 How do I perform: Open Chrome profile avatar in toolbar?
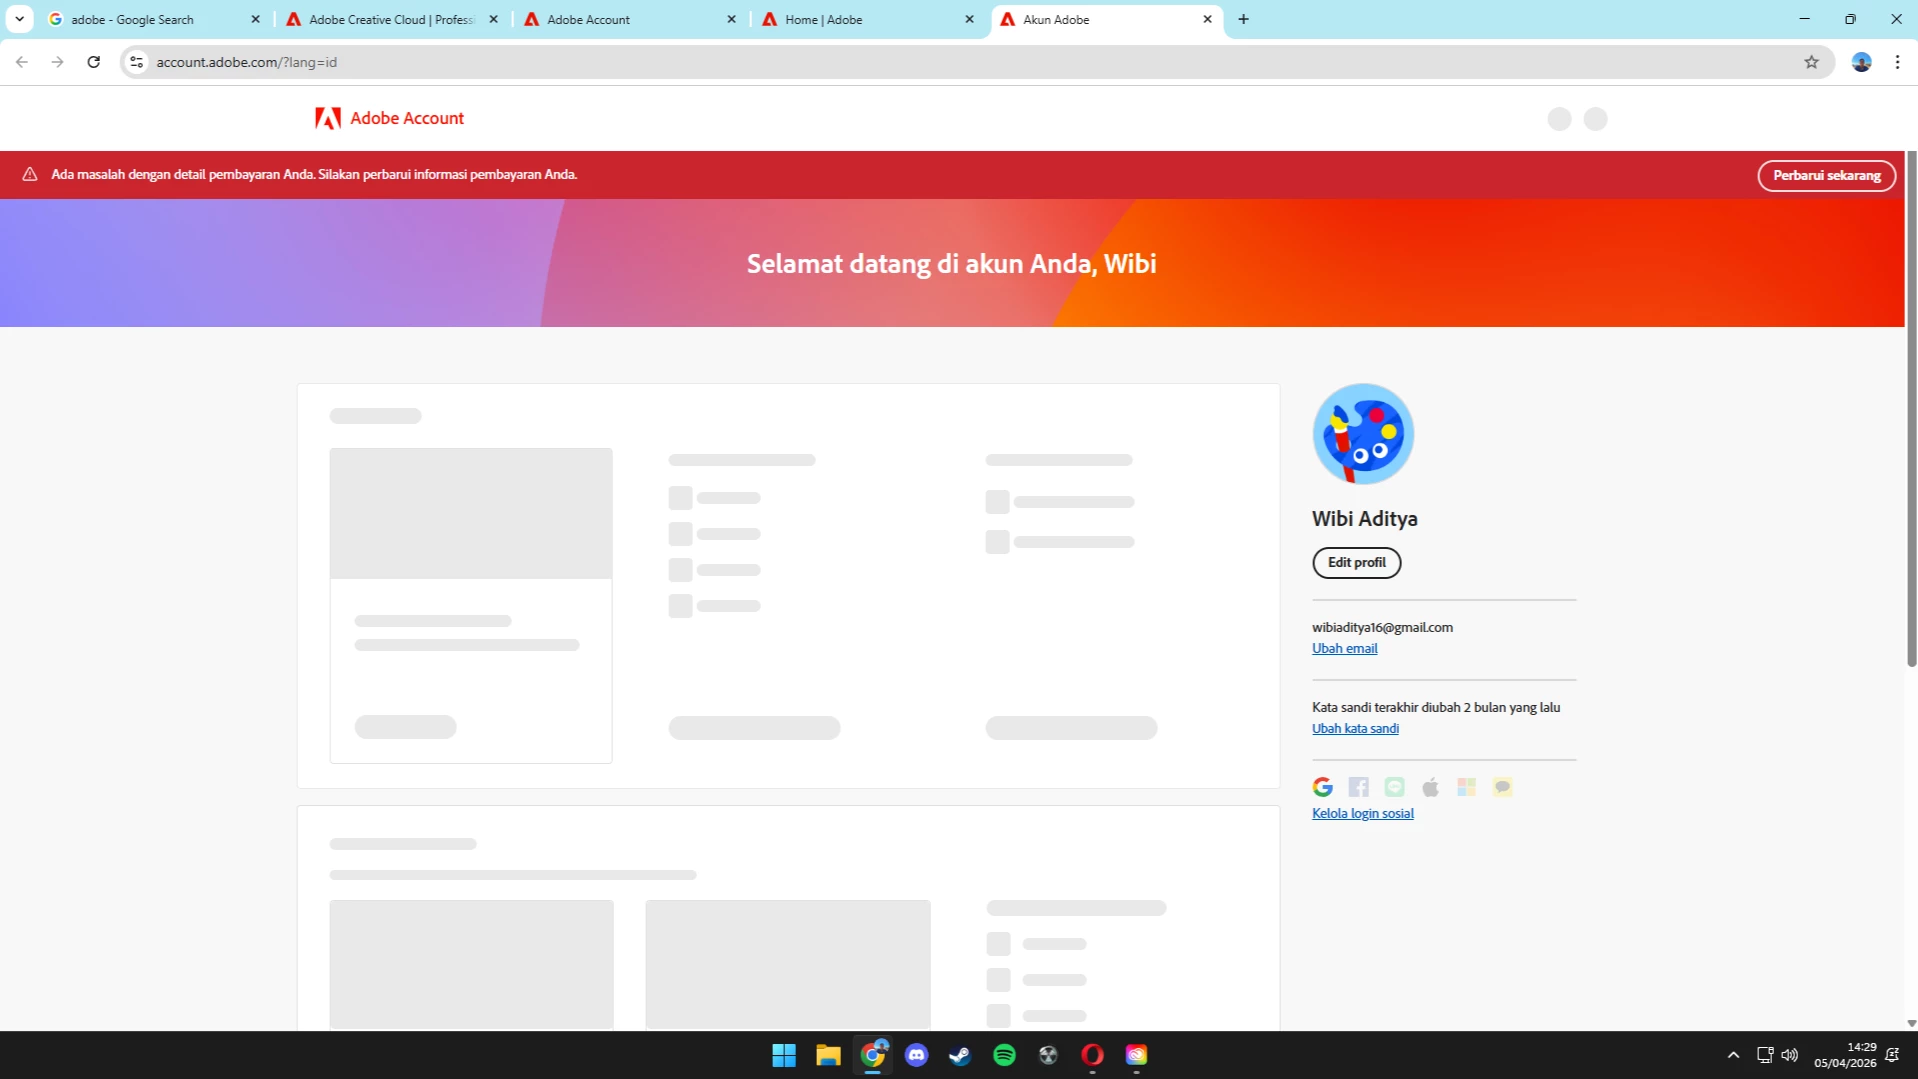(1861, 62)
